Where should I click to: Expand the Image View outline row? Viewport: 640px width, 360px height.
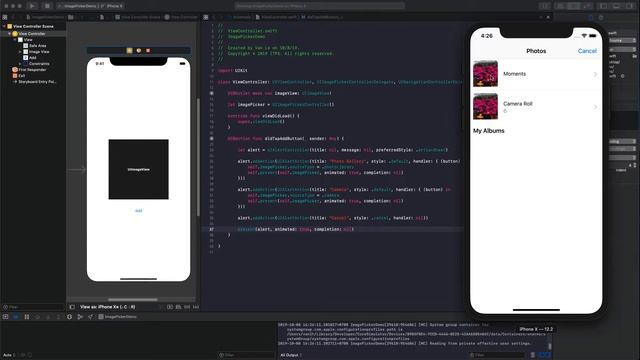coord(20,52)
